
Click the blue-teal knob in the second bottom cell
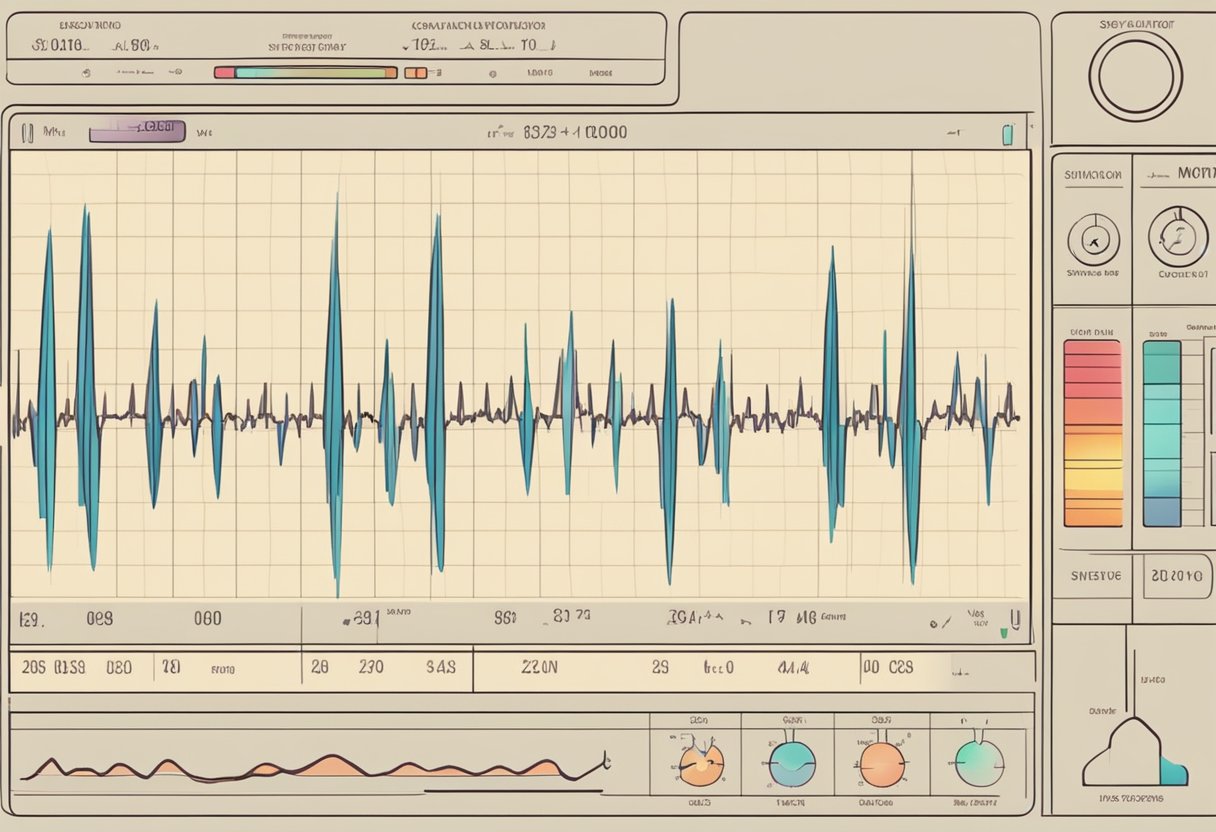pyautogui.click(x=792, y=764)
